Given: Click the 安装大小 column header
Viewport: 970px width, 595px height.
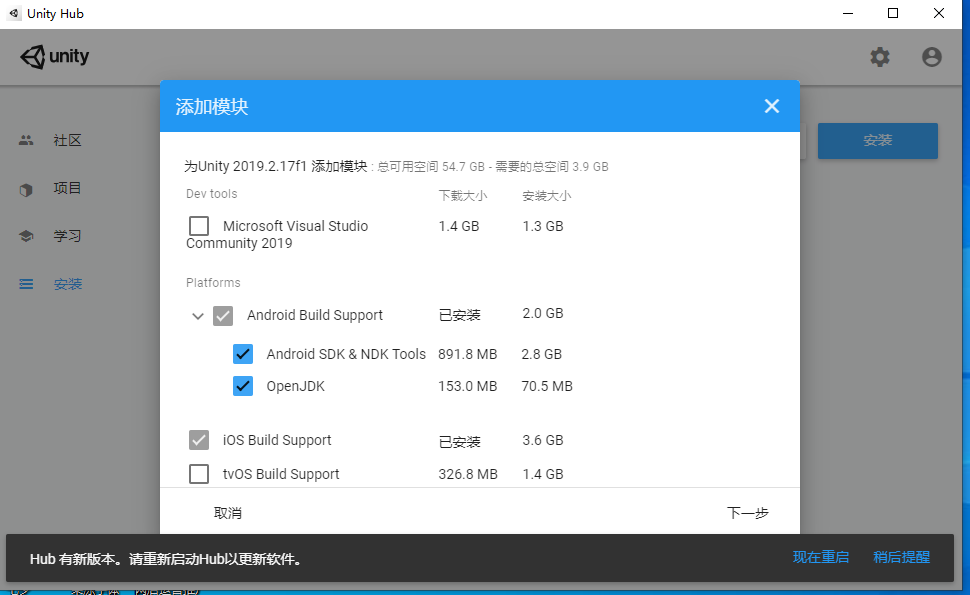Looking at the screenshot, I should pyautogui.click(x=546, y=195).
